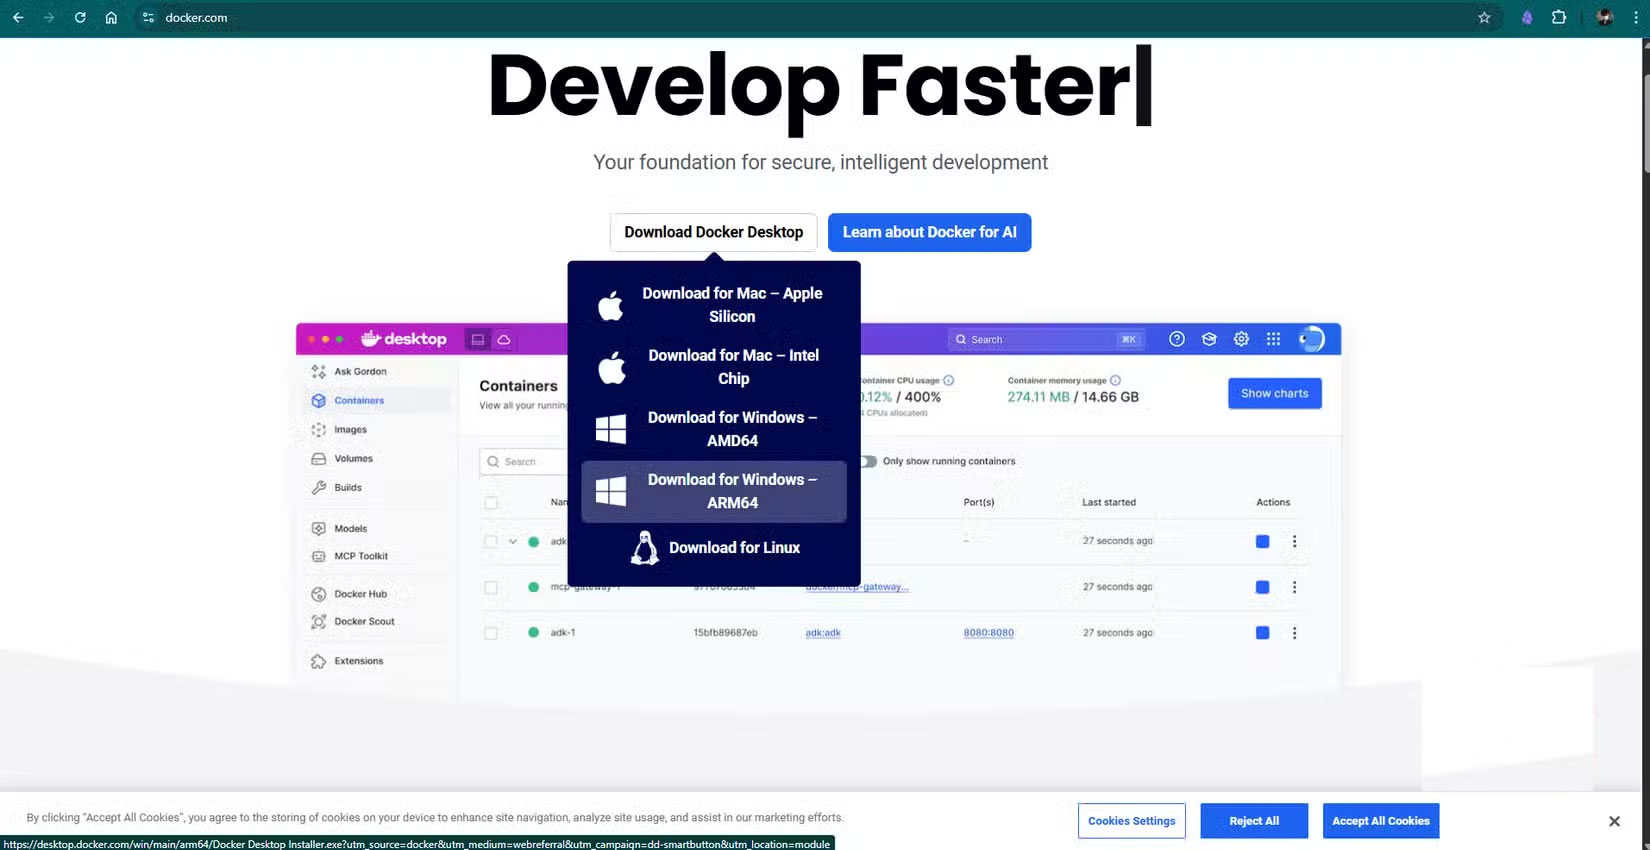Check the checkbox for adk-1 container
Screen dimensions: 1650x850
[491, 633]
